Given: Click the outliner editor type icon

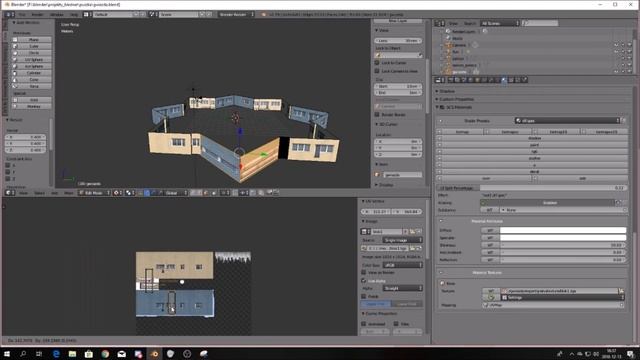Looking at the screenshot, I should (438, 23).
